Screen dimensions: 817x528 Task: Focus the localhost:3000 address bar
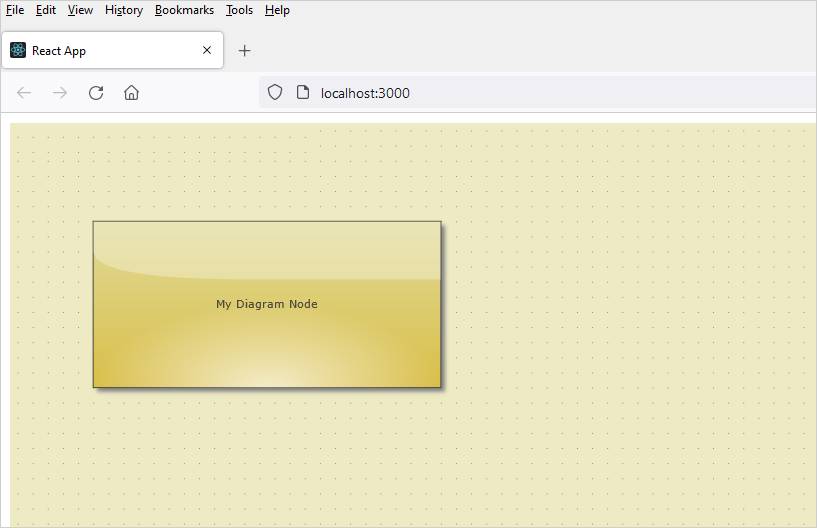(500, 93)
